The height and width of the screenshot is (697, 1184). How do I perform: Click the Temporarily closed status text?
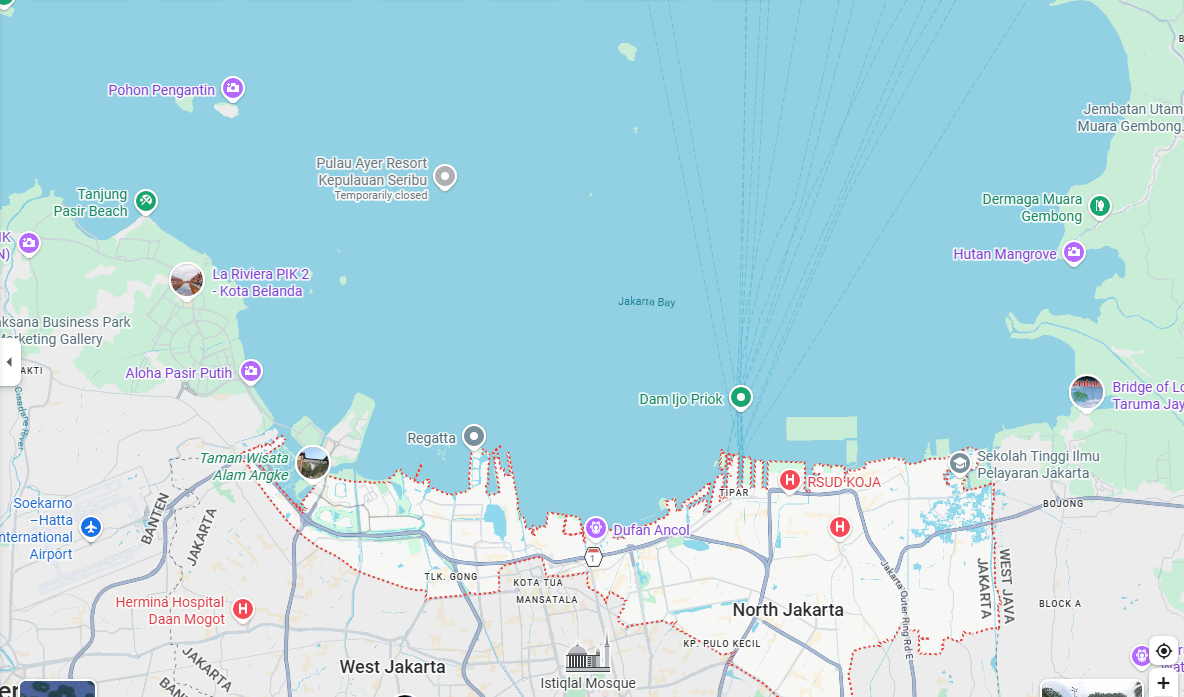point(381,196)
